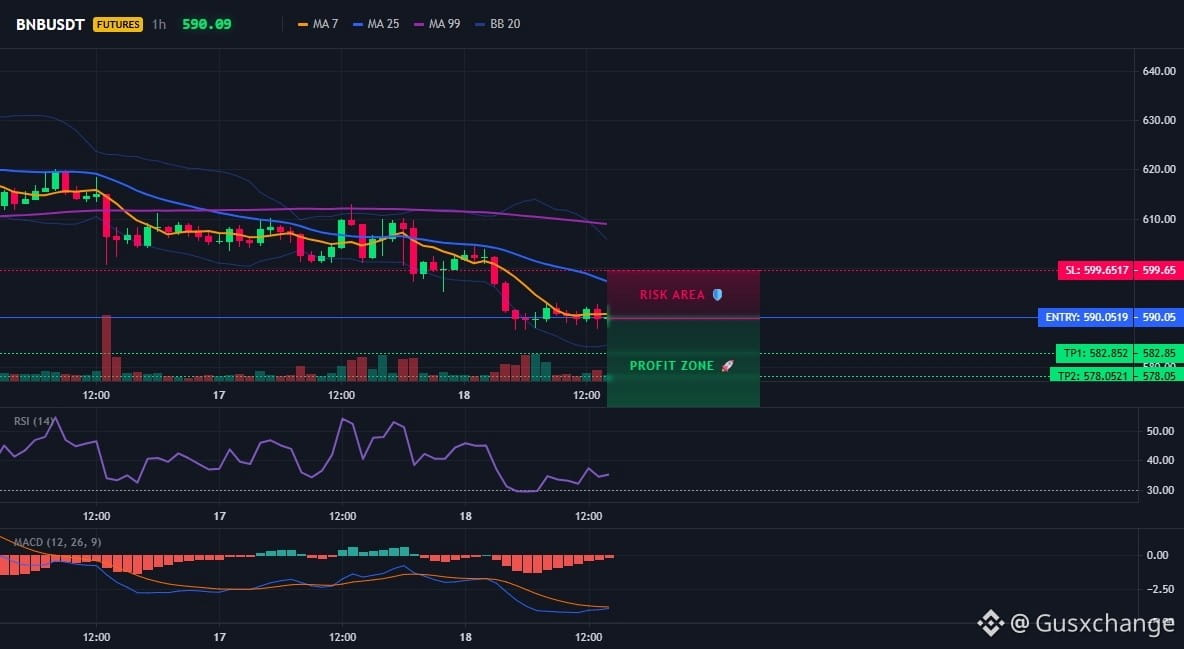Image resolution: width=1184 pixels, height=649 pixels.
Task: Toggle the MA 25 legend entry
Action: tap(376, 24)
